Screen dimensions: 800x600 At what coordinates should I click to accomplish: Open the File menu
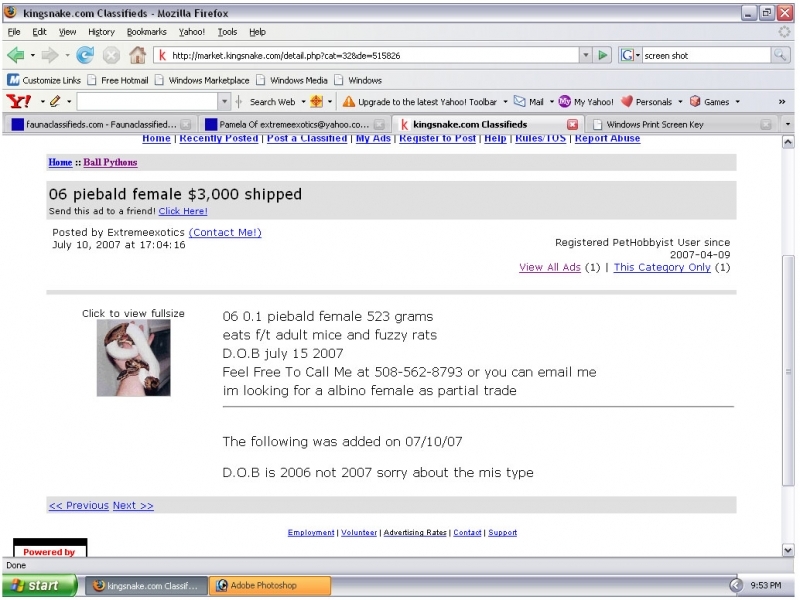click(x=14, y=32)
